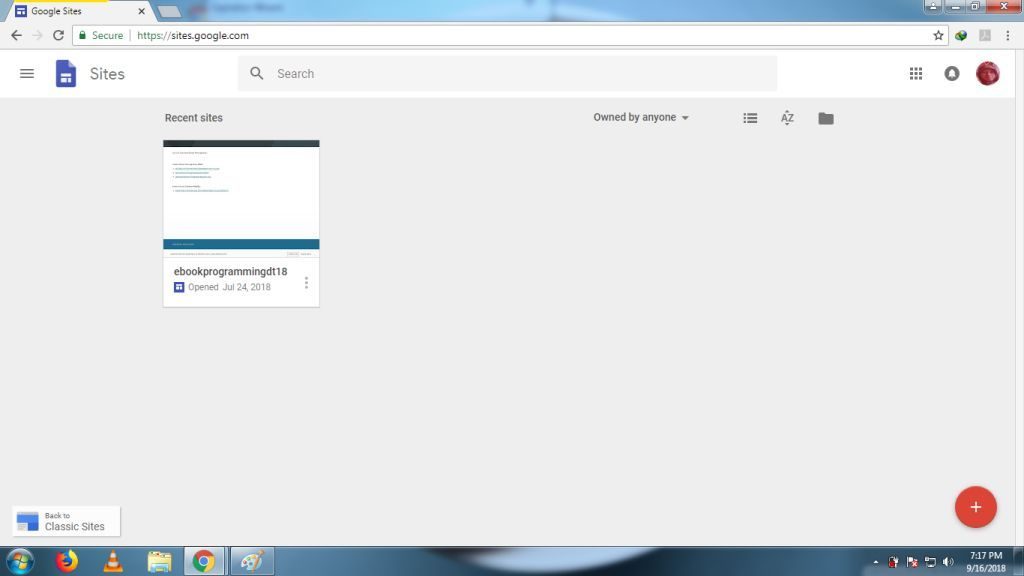Show hidden tray icons arrow
This screenshot has width=1024, height=576.
[x=876, y=562]
